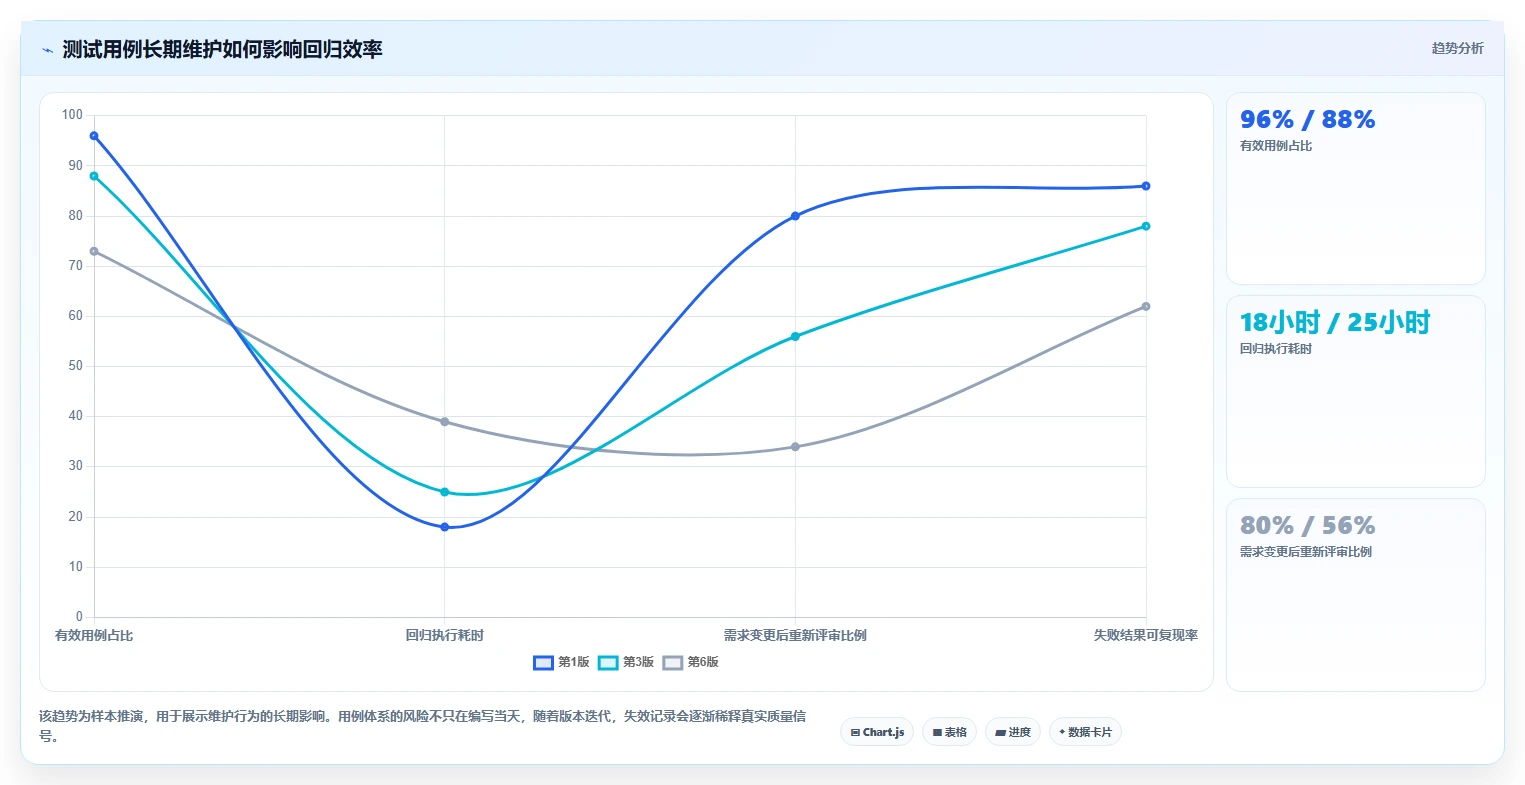Click 第6版 point at 失败结果可复现率 (62)
The image size is (1525, 785).
[x=1146, y=306]
